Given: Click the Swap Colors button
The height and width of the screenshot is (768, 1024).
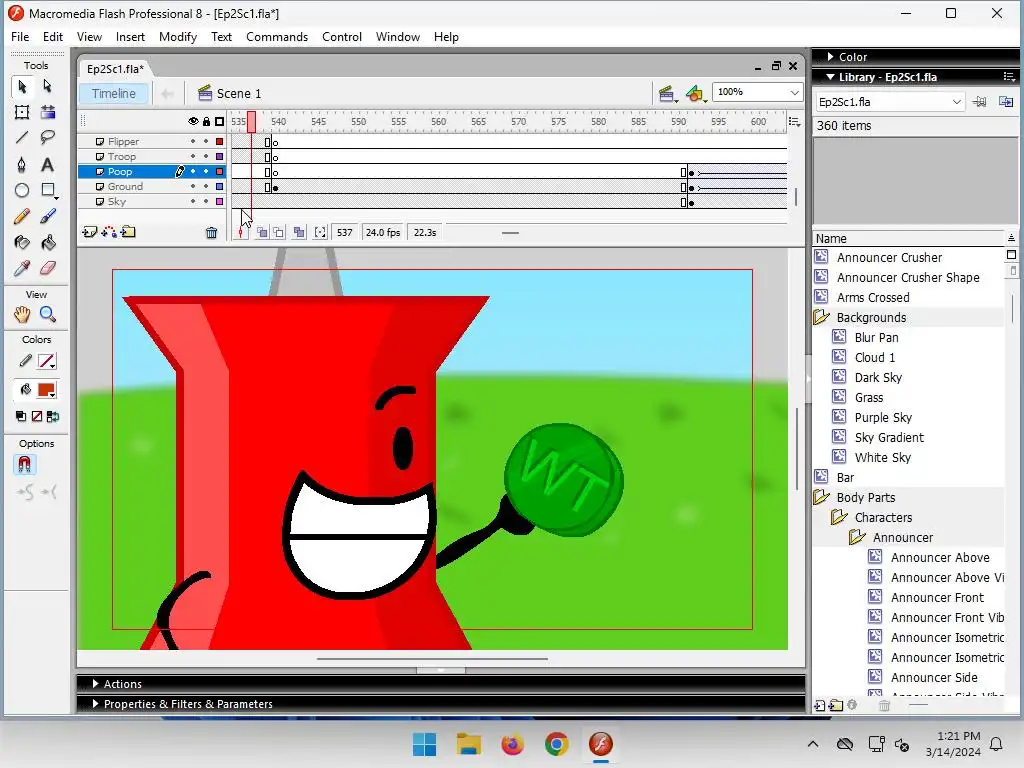Looking at the screenshot, I should 53,417.
